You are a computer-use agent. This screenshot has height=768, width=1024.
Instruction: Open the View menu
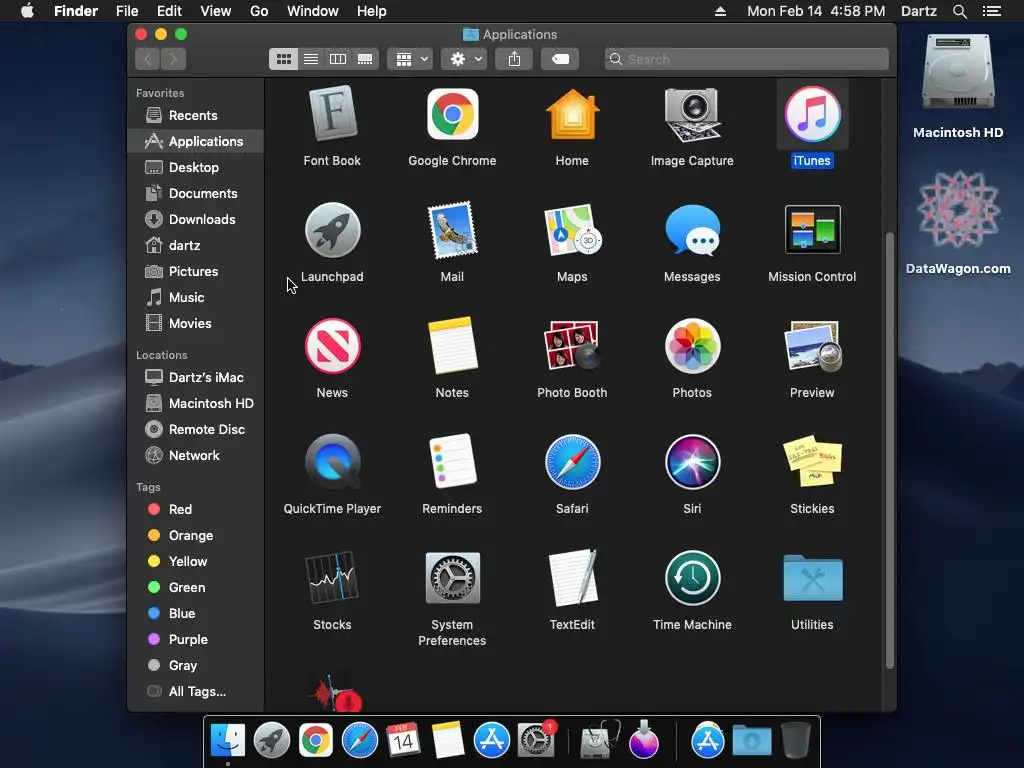coord(216,11)
